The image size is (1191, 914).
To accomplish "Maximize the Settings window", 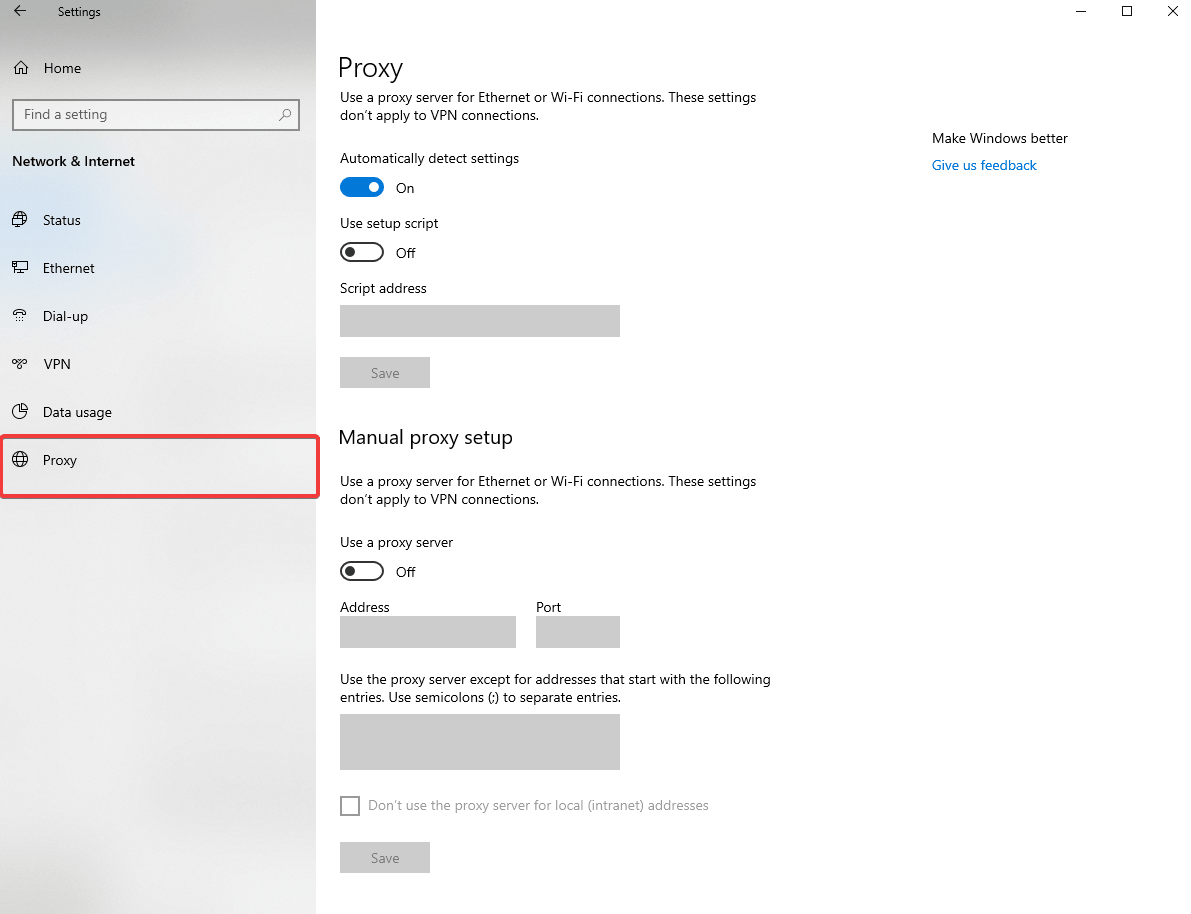I will point(1127,11).
